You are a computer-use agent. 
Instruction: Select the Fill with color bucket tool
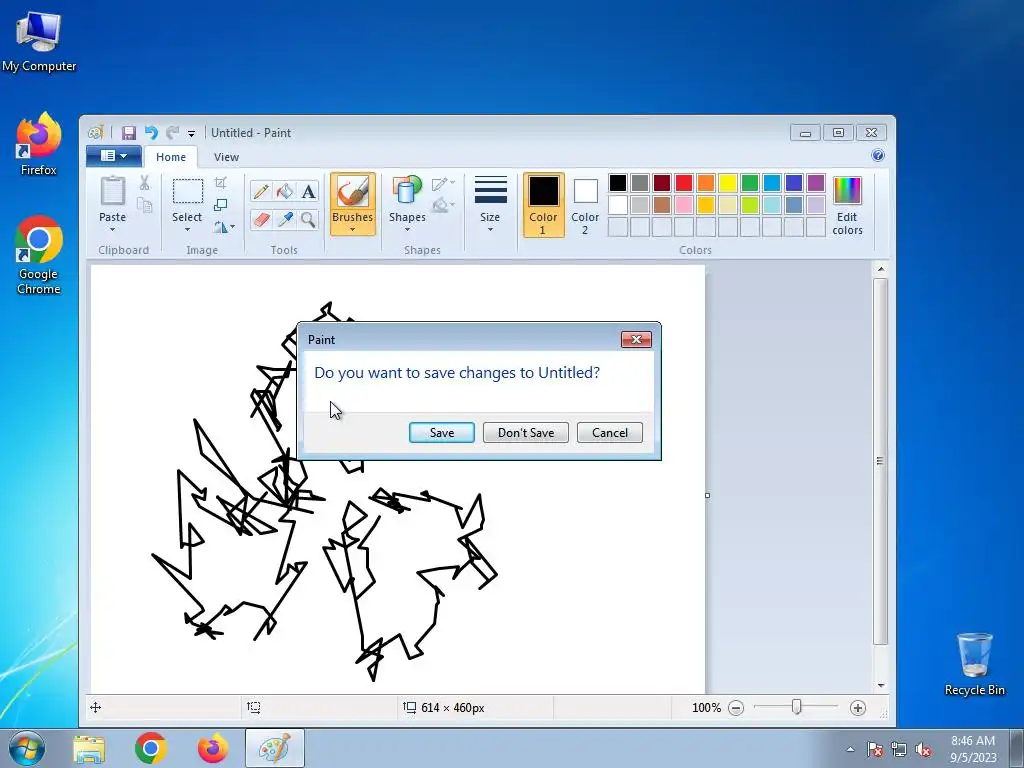pyautogui.click(x=285, y=191)
